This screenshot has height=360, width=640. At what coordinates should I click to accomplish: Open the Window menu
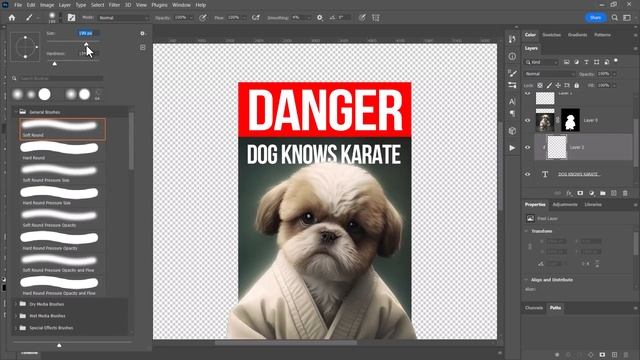pyautogui.click(x=181, y=5)
